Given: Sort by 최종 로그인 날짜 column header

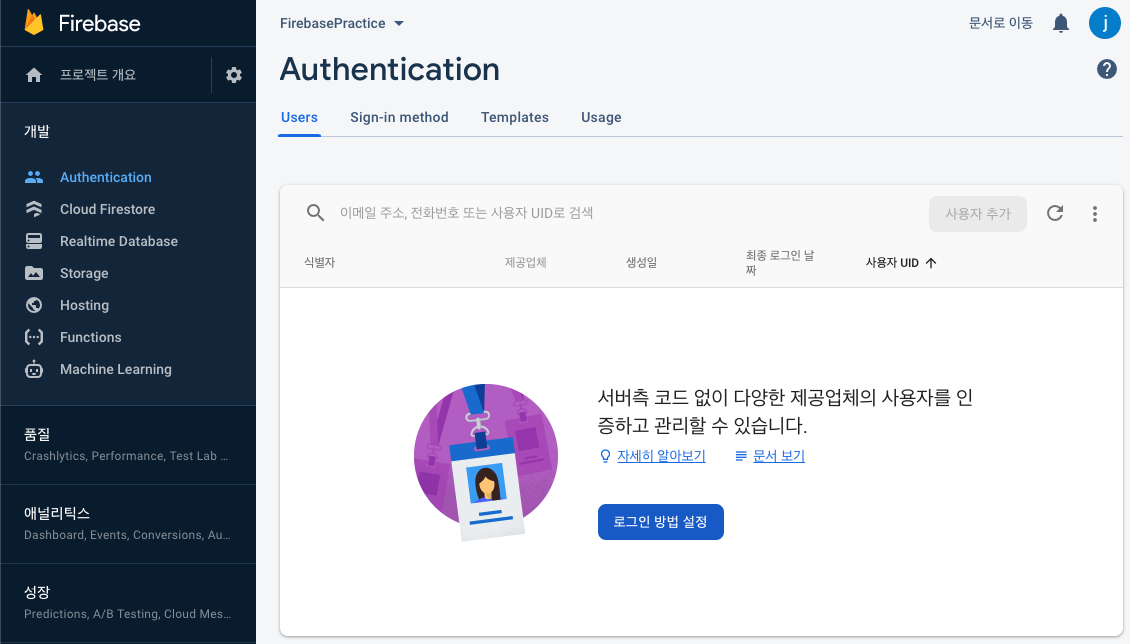Looking at the screenshot, I should (780, 263).
